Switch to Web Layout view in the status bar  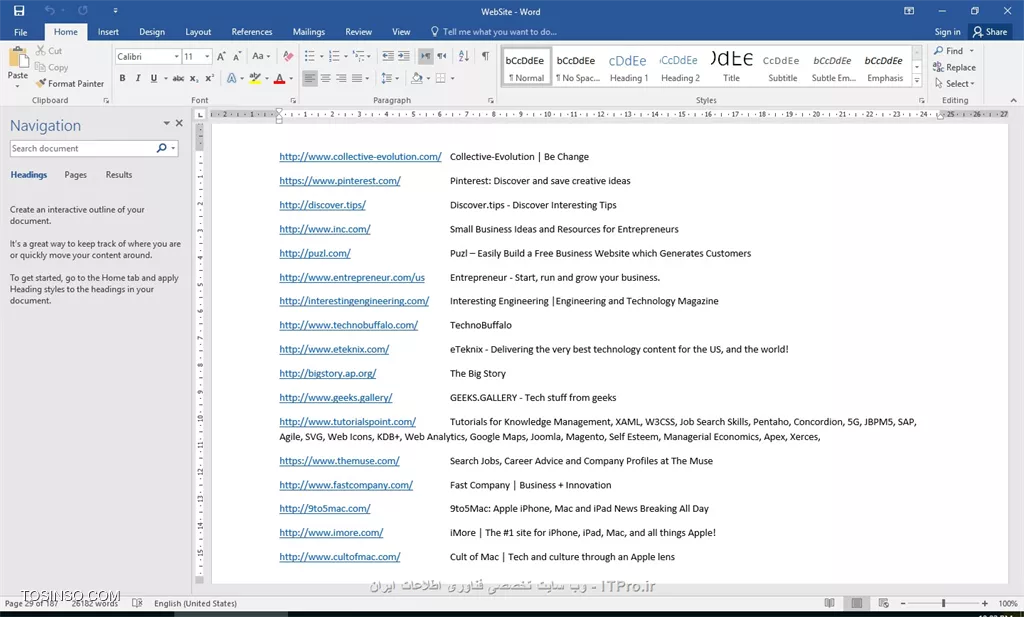click(x=884, y=603)
